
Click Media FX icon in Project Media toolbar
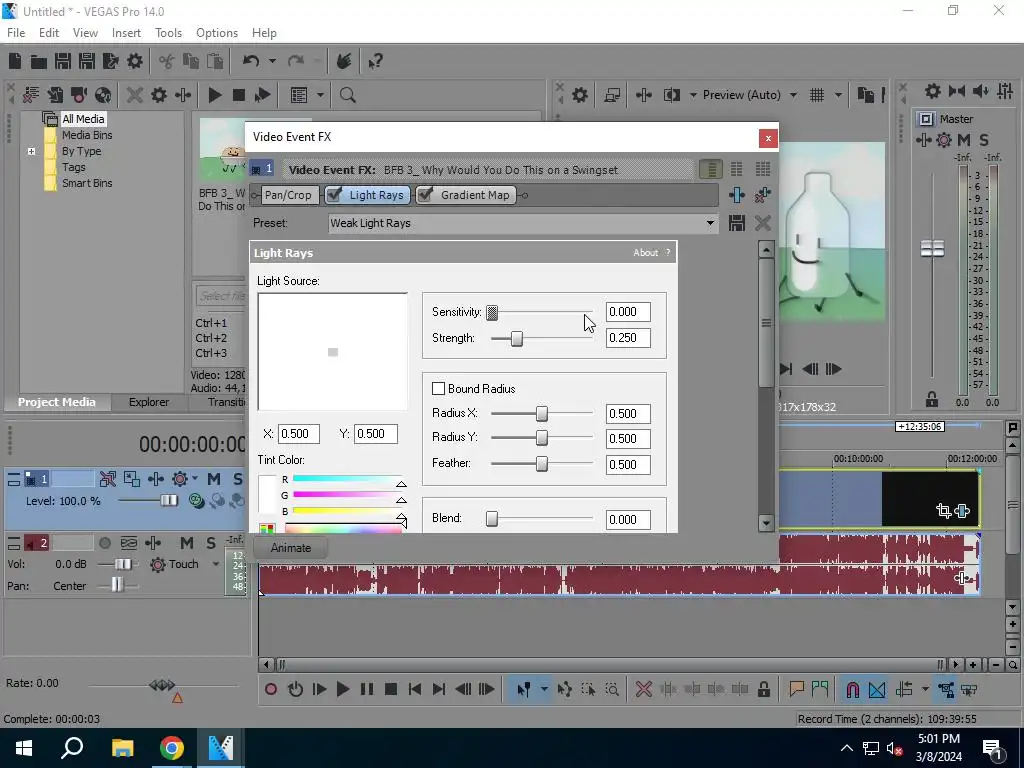183,95
